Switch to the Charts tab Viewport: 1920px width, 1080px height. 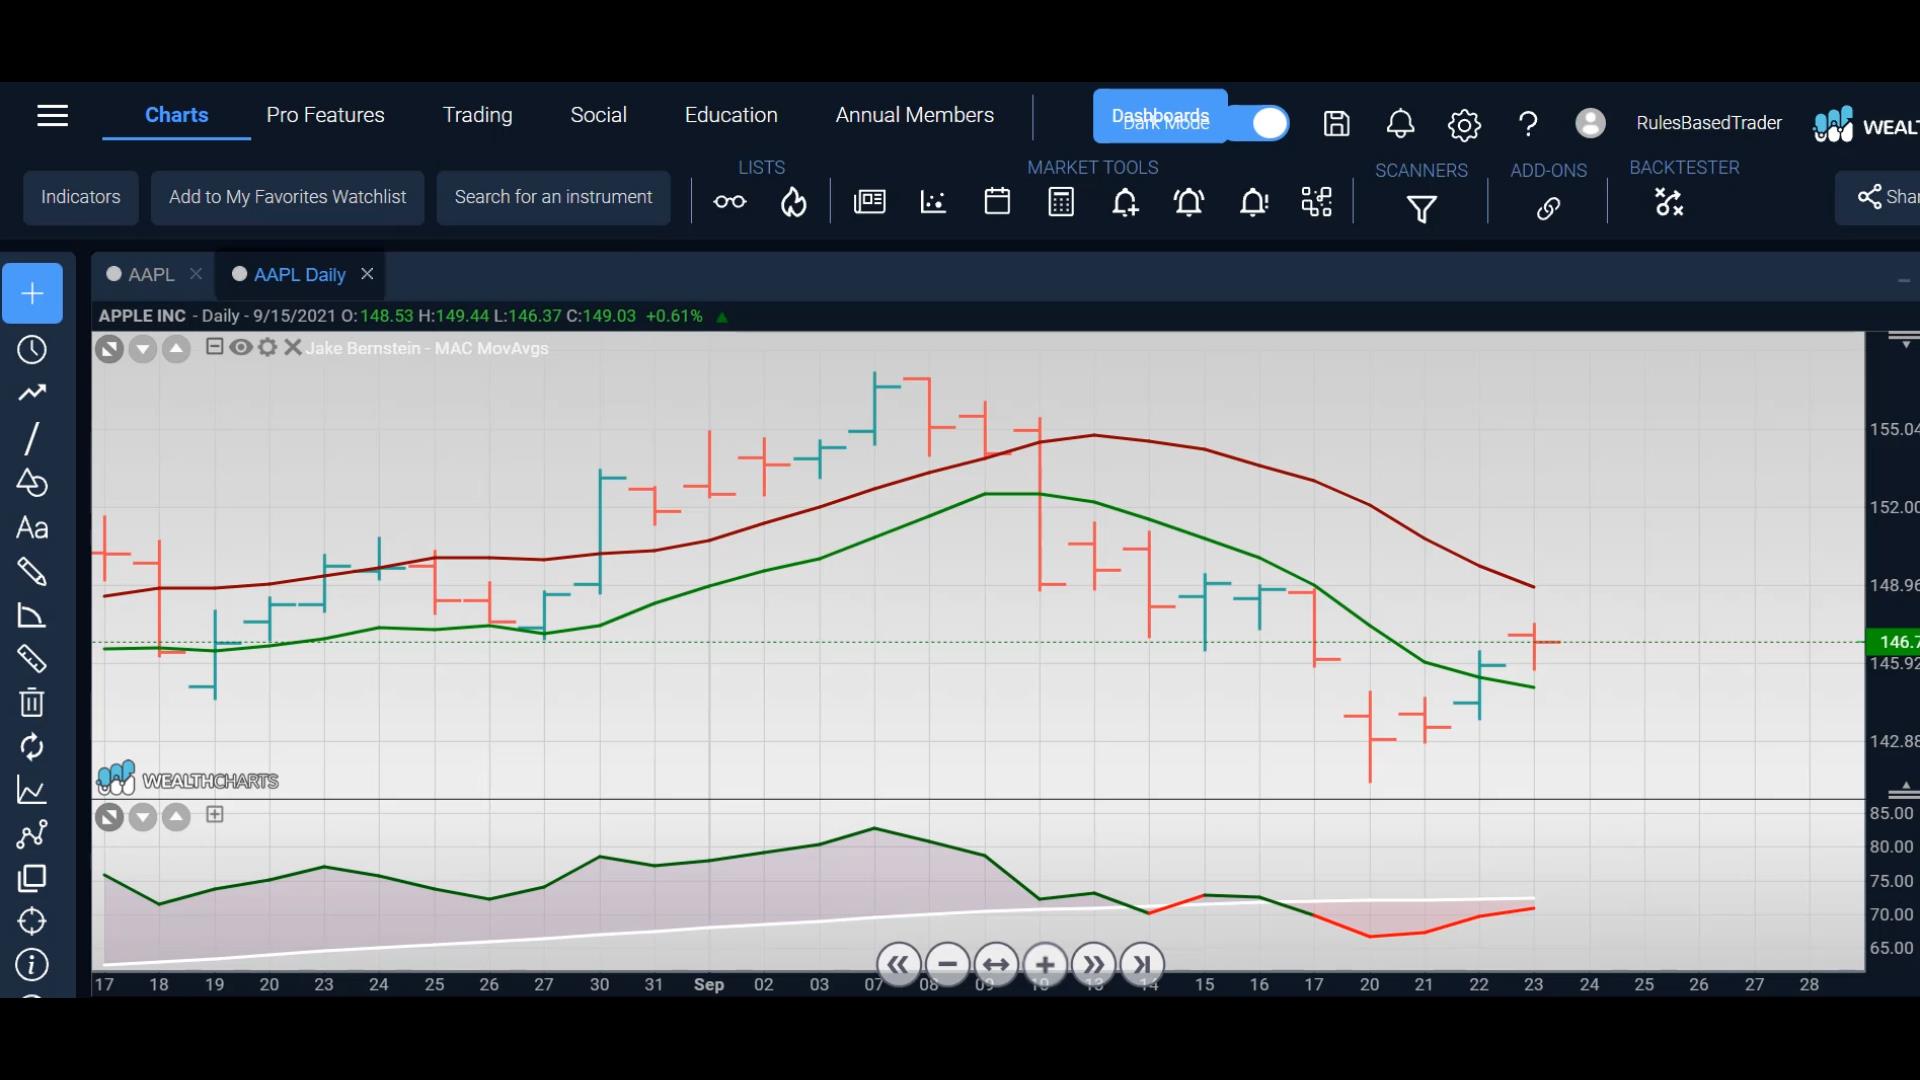coord(176,115)
